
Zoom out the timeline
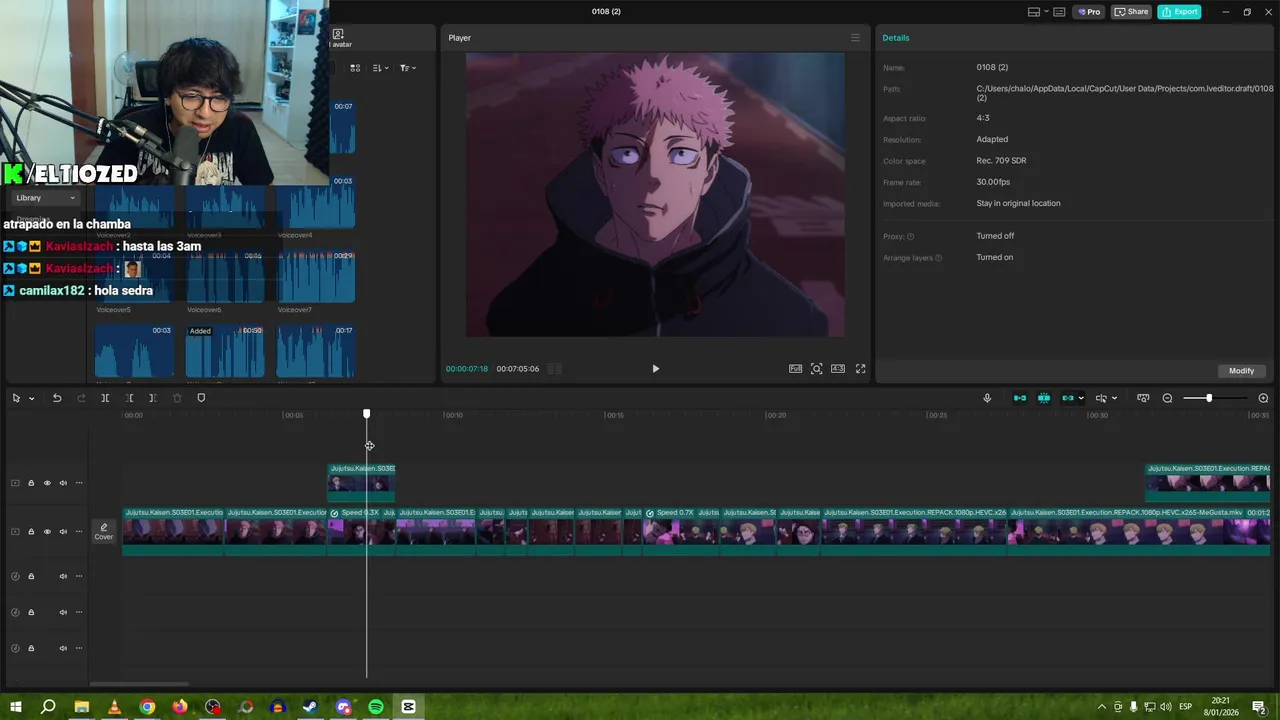tap(1167, 398)
